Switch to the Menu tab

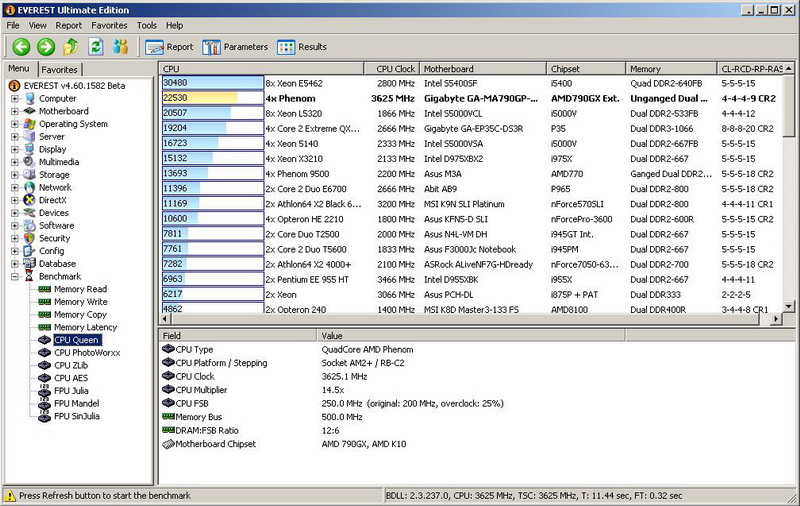19,68
